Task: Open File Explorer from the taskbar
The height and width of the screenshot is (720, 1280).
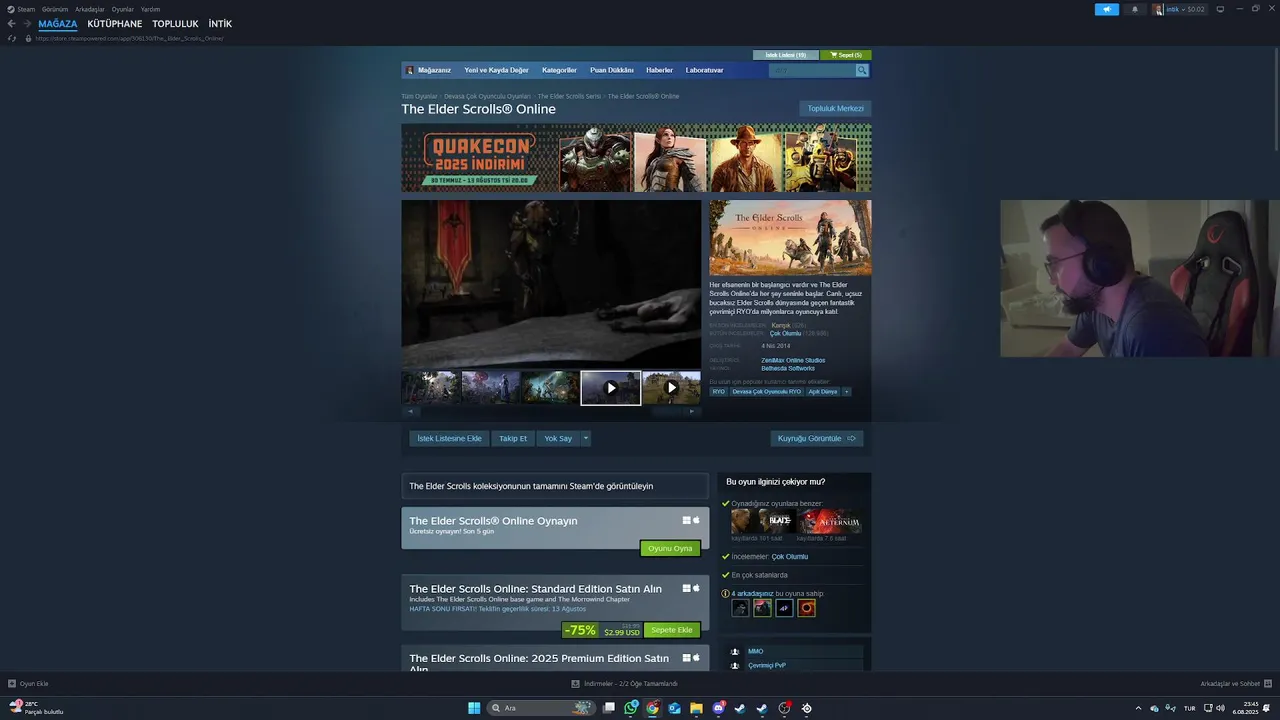Action: tap(696, 708)
